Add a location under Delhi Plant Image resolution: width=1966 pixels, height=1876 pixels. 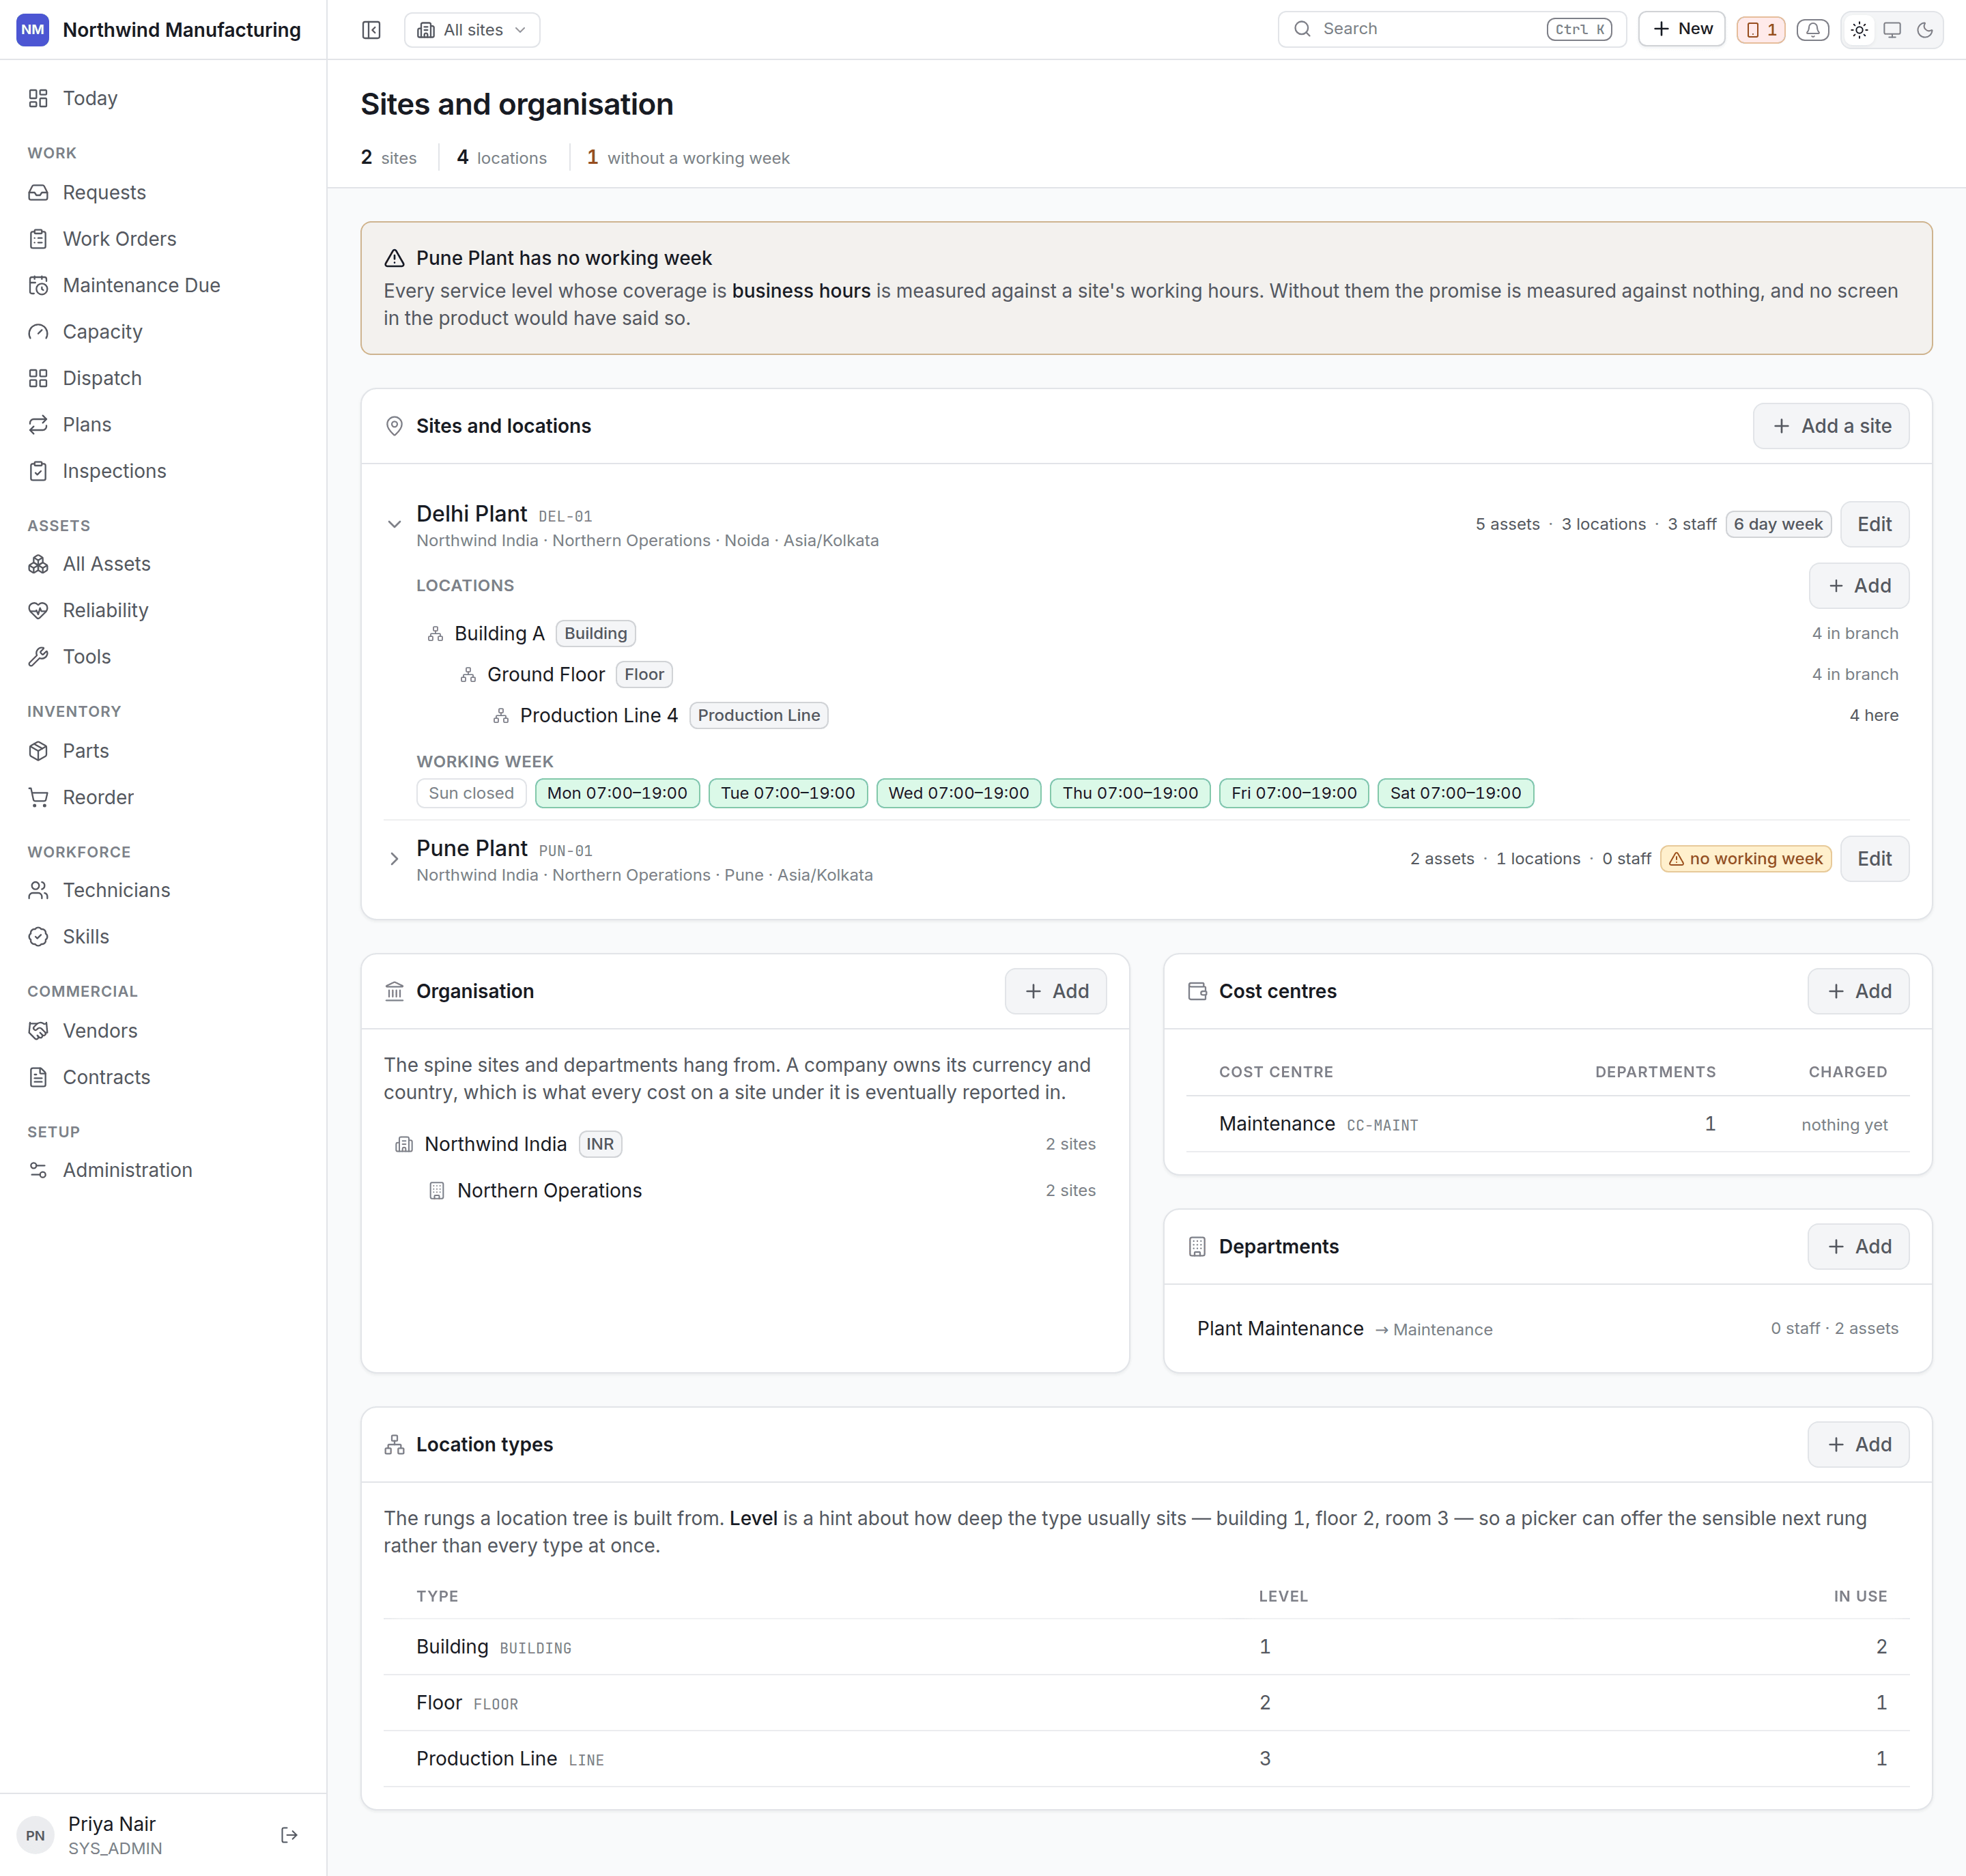[x=1858, y=586]
